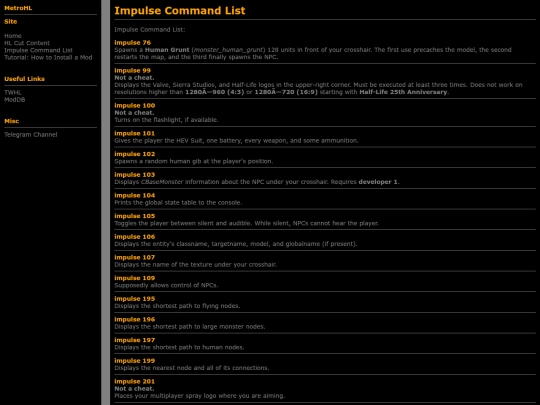The image size is (540, 405).
Task: Click the impulse 201 heading
Action: [135, 381]
